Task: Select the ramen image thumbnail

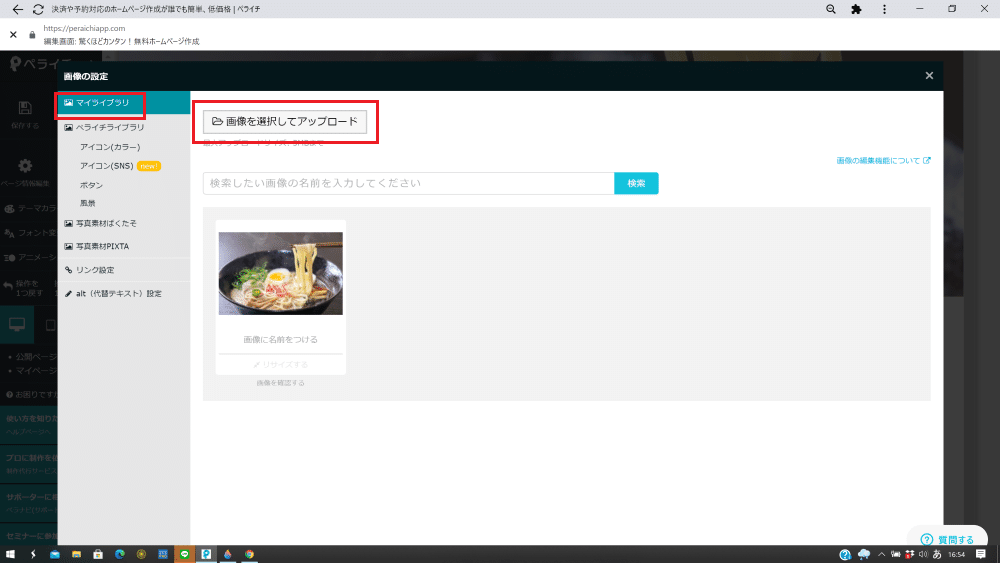Action: (281, 274)
